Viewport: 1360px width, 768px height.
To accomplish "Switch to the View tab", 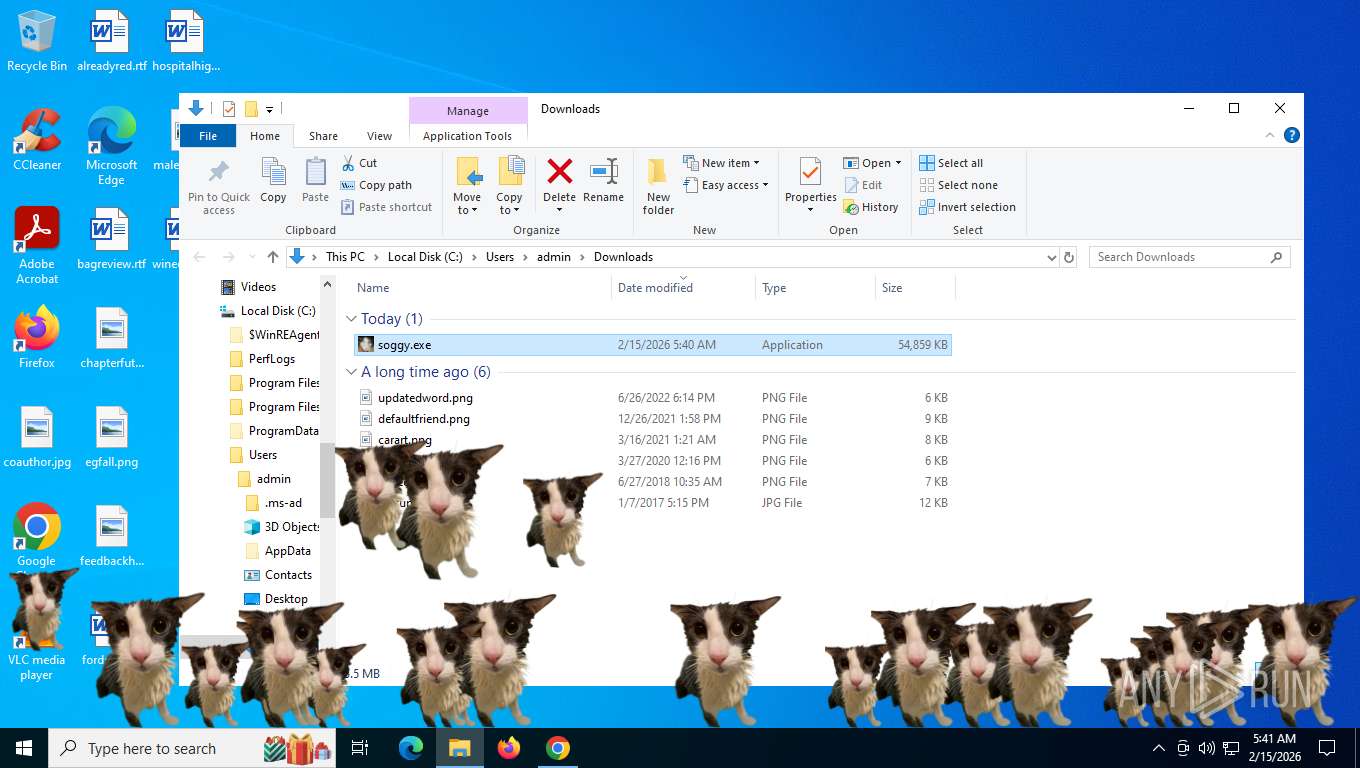I will (379, 136).
